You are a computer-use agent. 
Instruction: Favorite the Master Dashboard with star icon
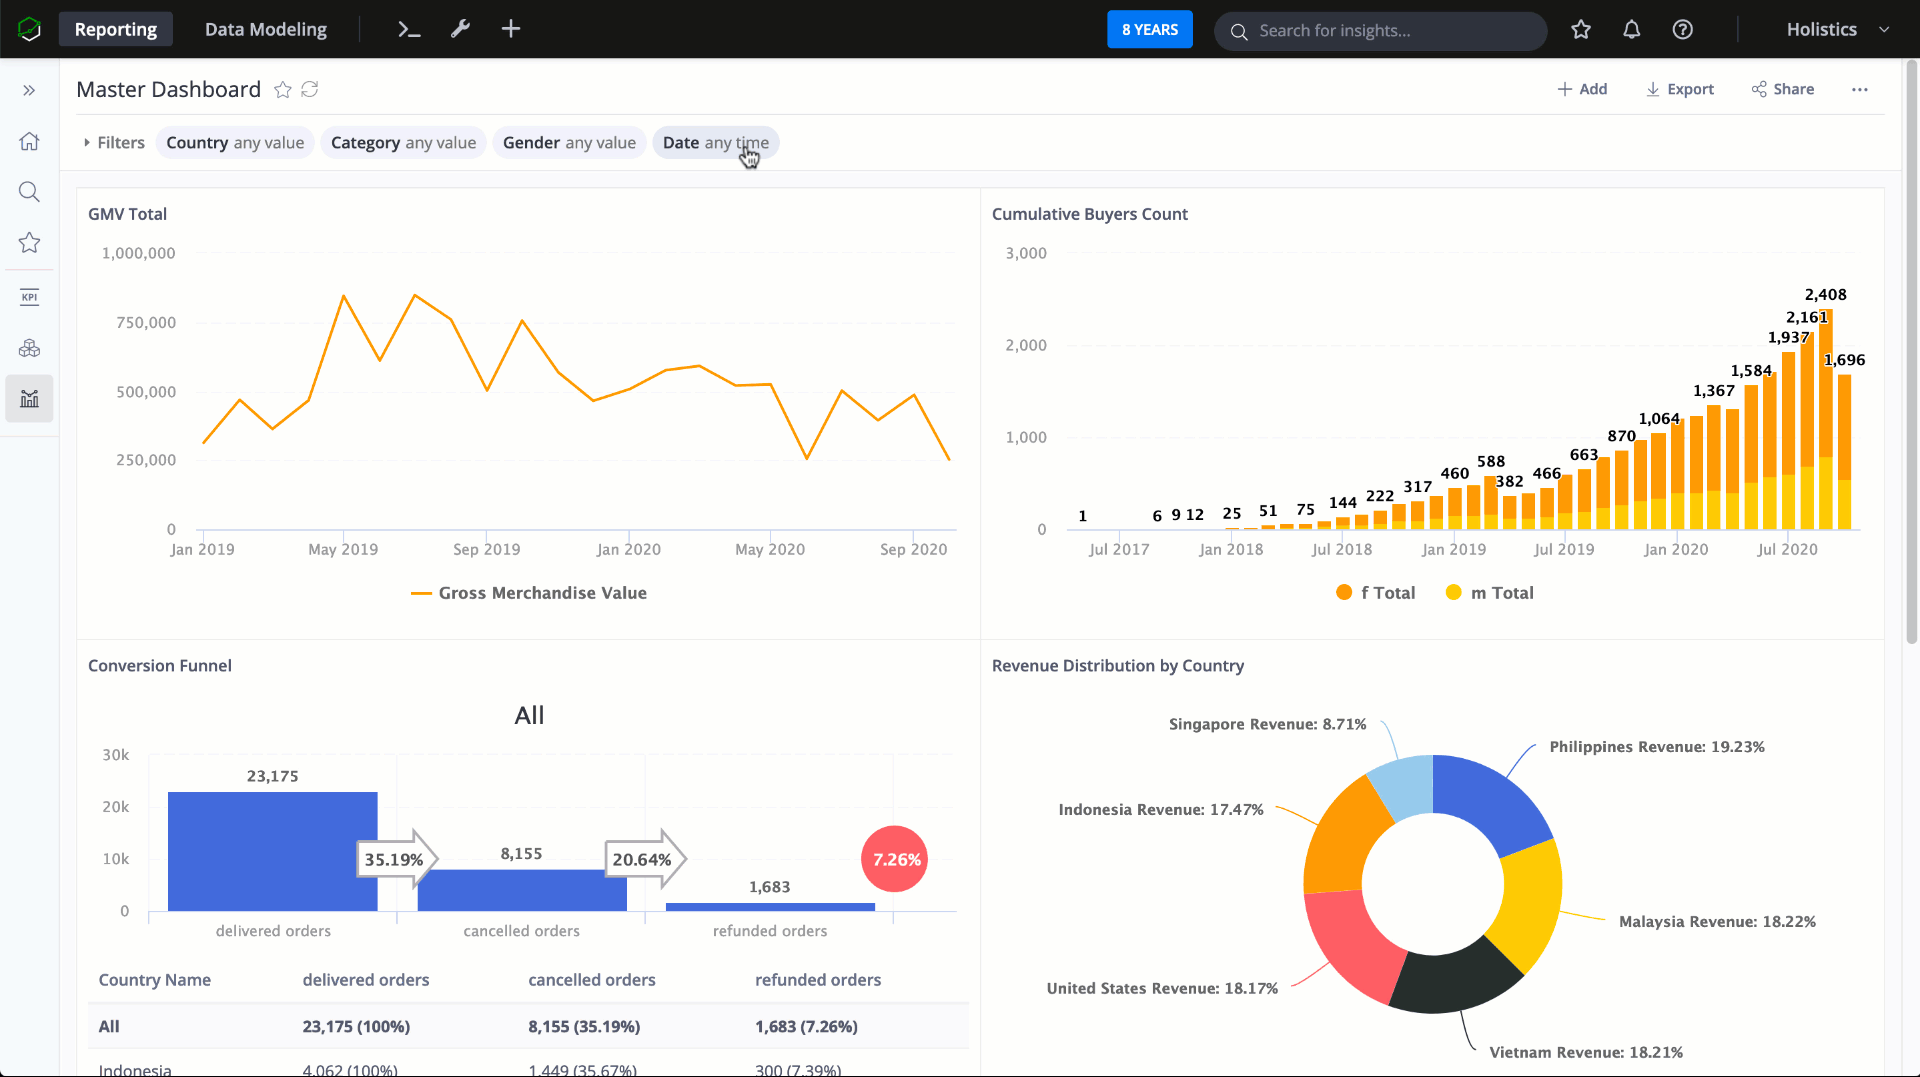(x=283, y=90)
